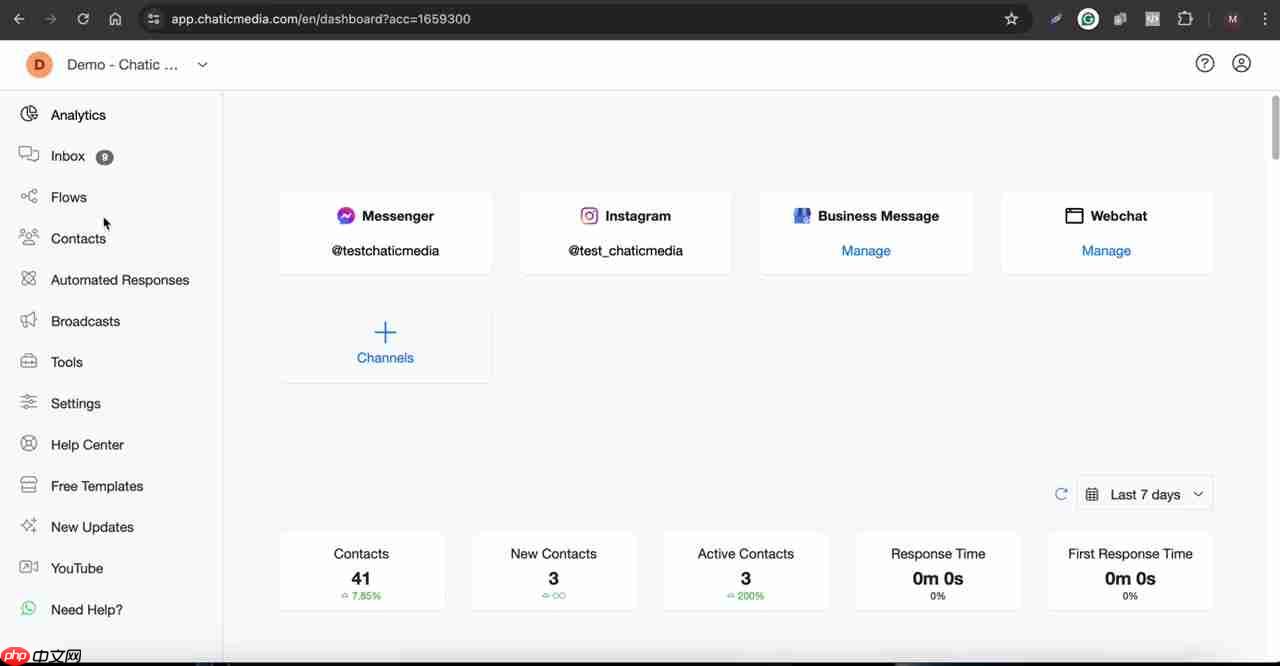Image resolution: width=1280 pixels, height=666 pixels.
Task: Click the Contacts stat card showing 41
Action: (361, 572)
